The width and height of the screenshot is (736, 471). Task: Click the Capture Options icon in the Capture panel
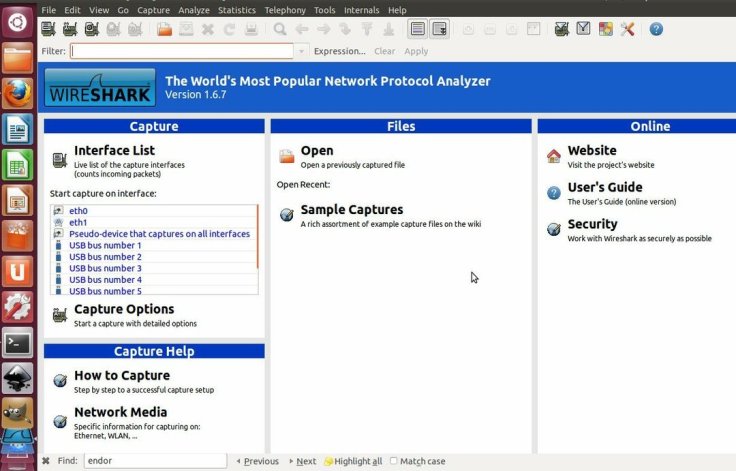point(60,315)
